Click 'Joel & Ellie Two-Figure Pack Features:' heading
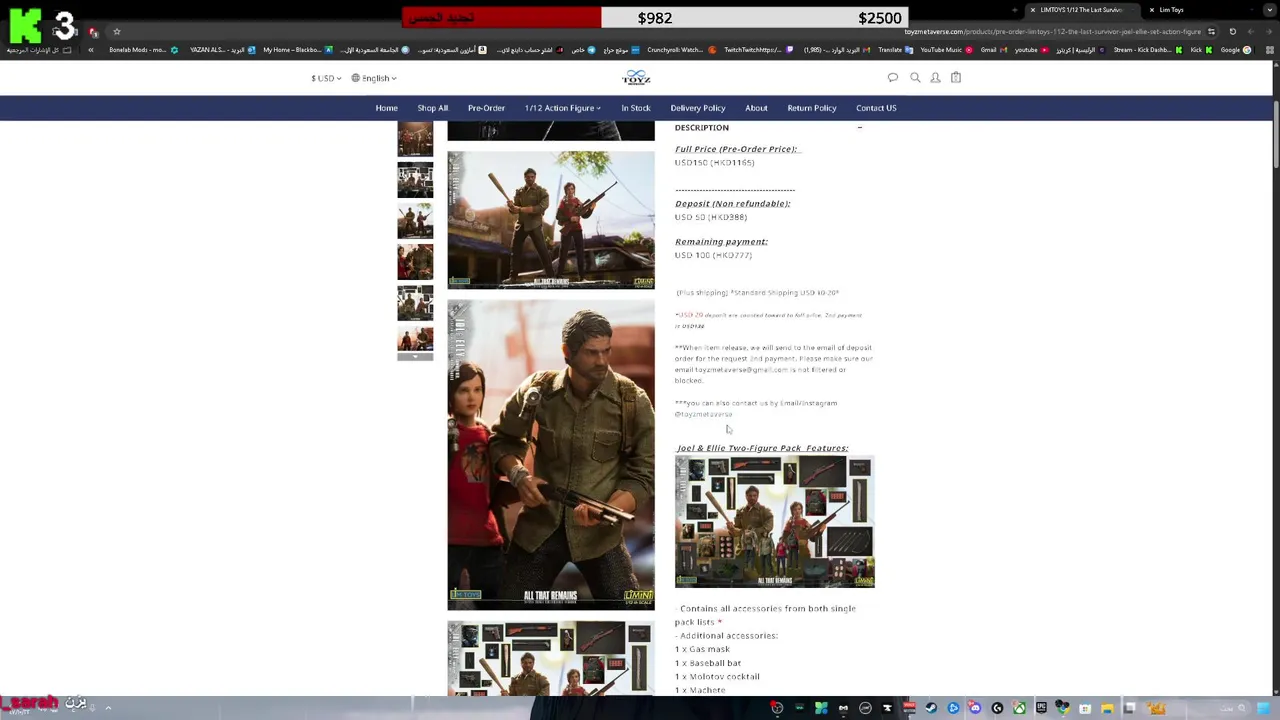This screenshot has height=720, width=1280. tap(762, 448)
